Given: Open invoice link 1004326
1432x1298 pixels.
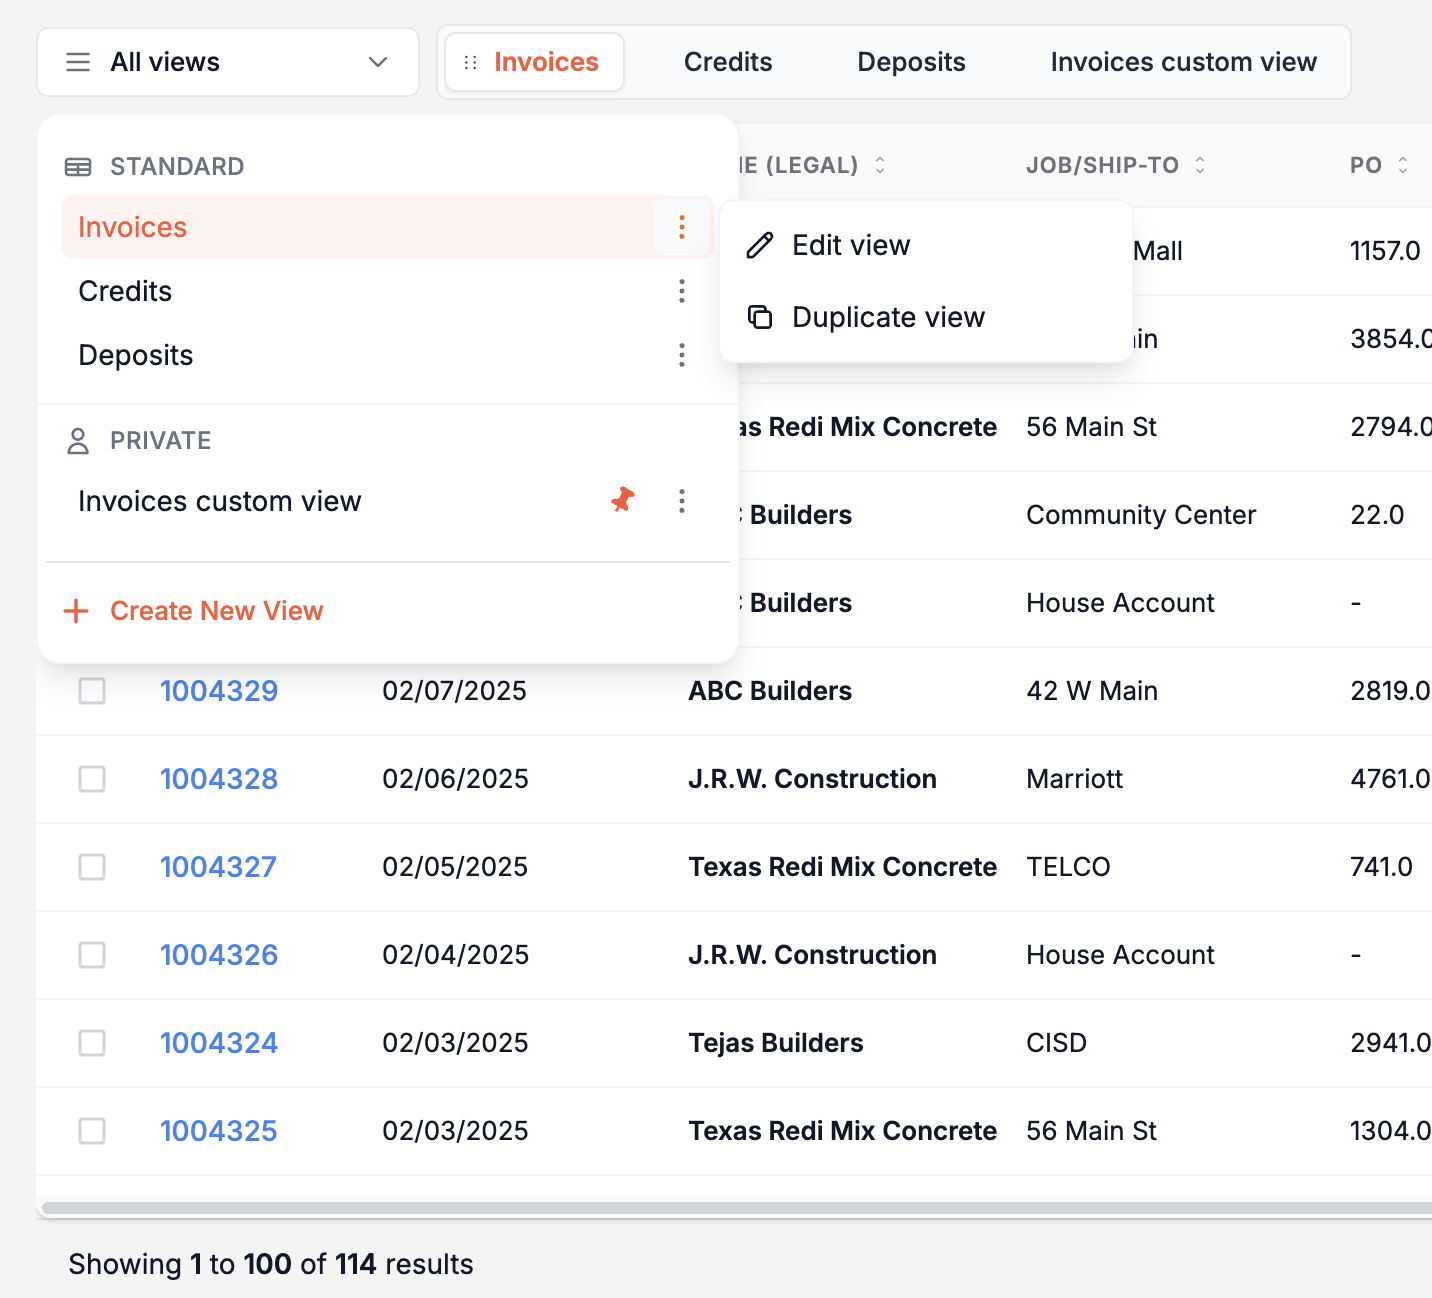Looking at the screenshot, I should click(219, 955).
